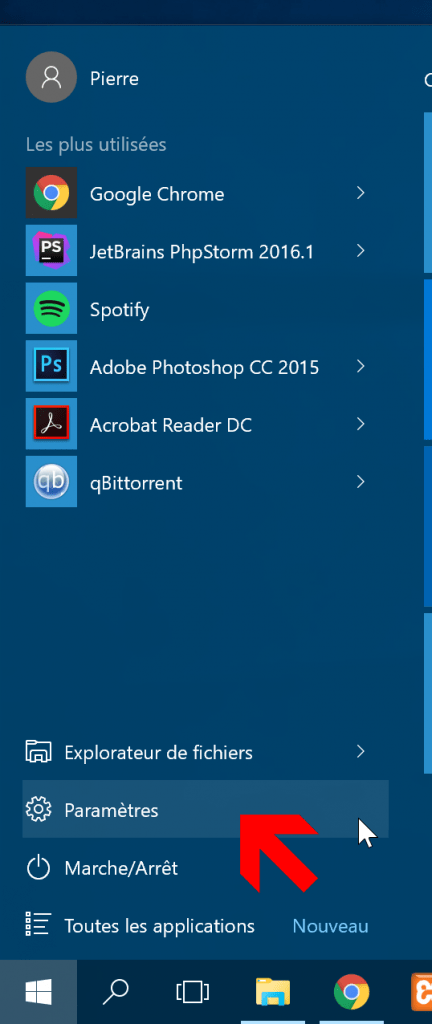Viewport: 432px width, 1024px height.
Task: Open File Explorer from the taskbar
Action: click(273, 992)
